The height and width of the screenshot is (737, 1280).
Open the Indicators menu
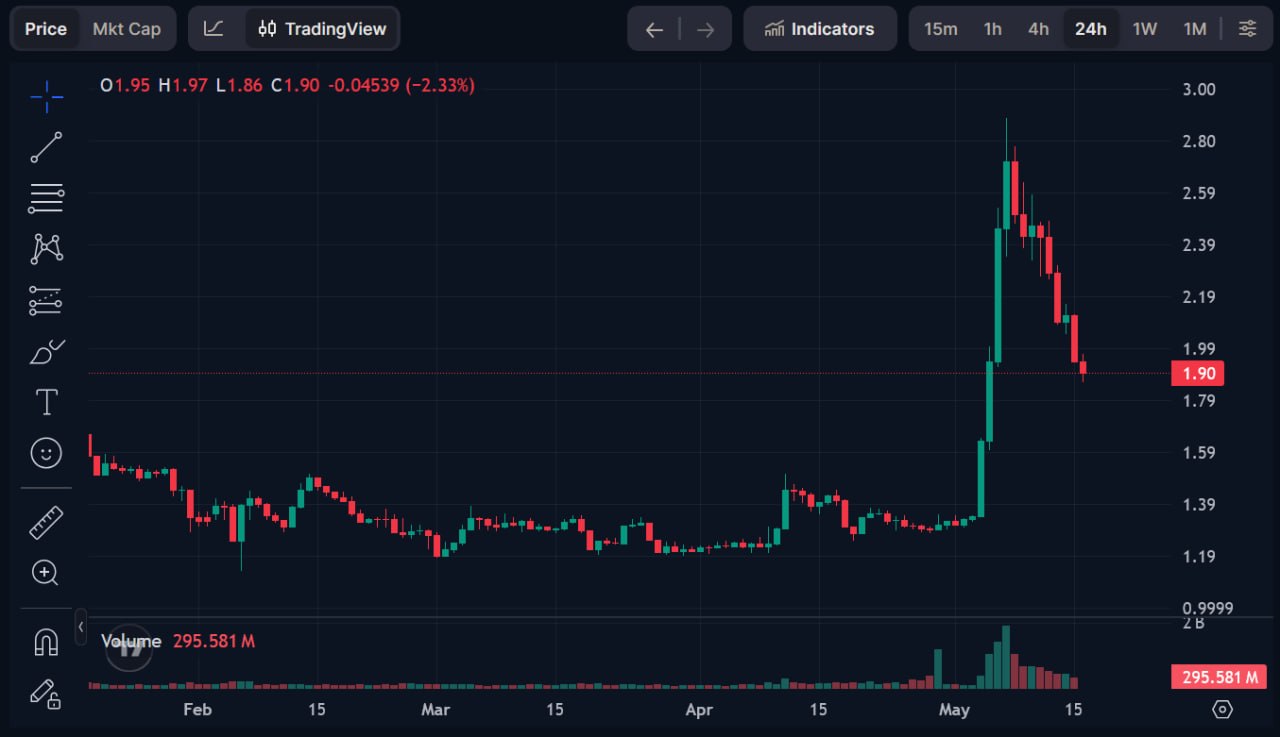click(820, 29)
